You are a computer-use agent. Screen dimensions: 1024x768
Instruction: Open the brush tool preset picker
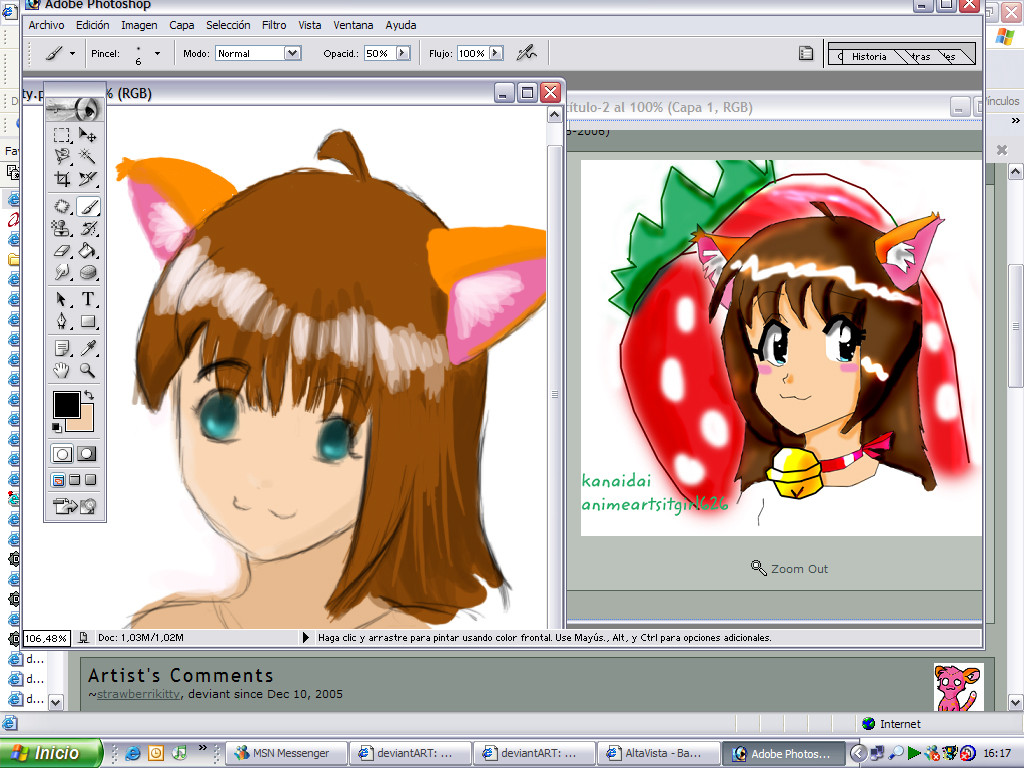[60, 54]
